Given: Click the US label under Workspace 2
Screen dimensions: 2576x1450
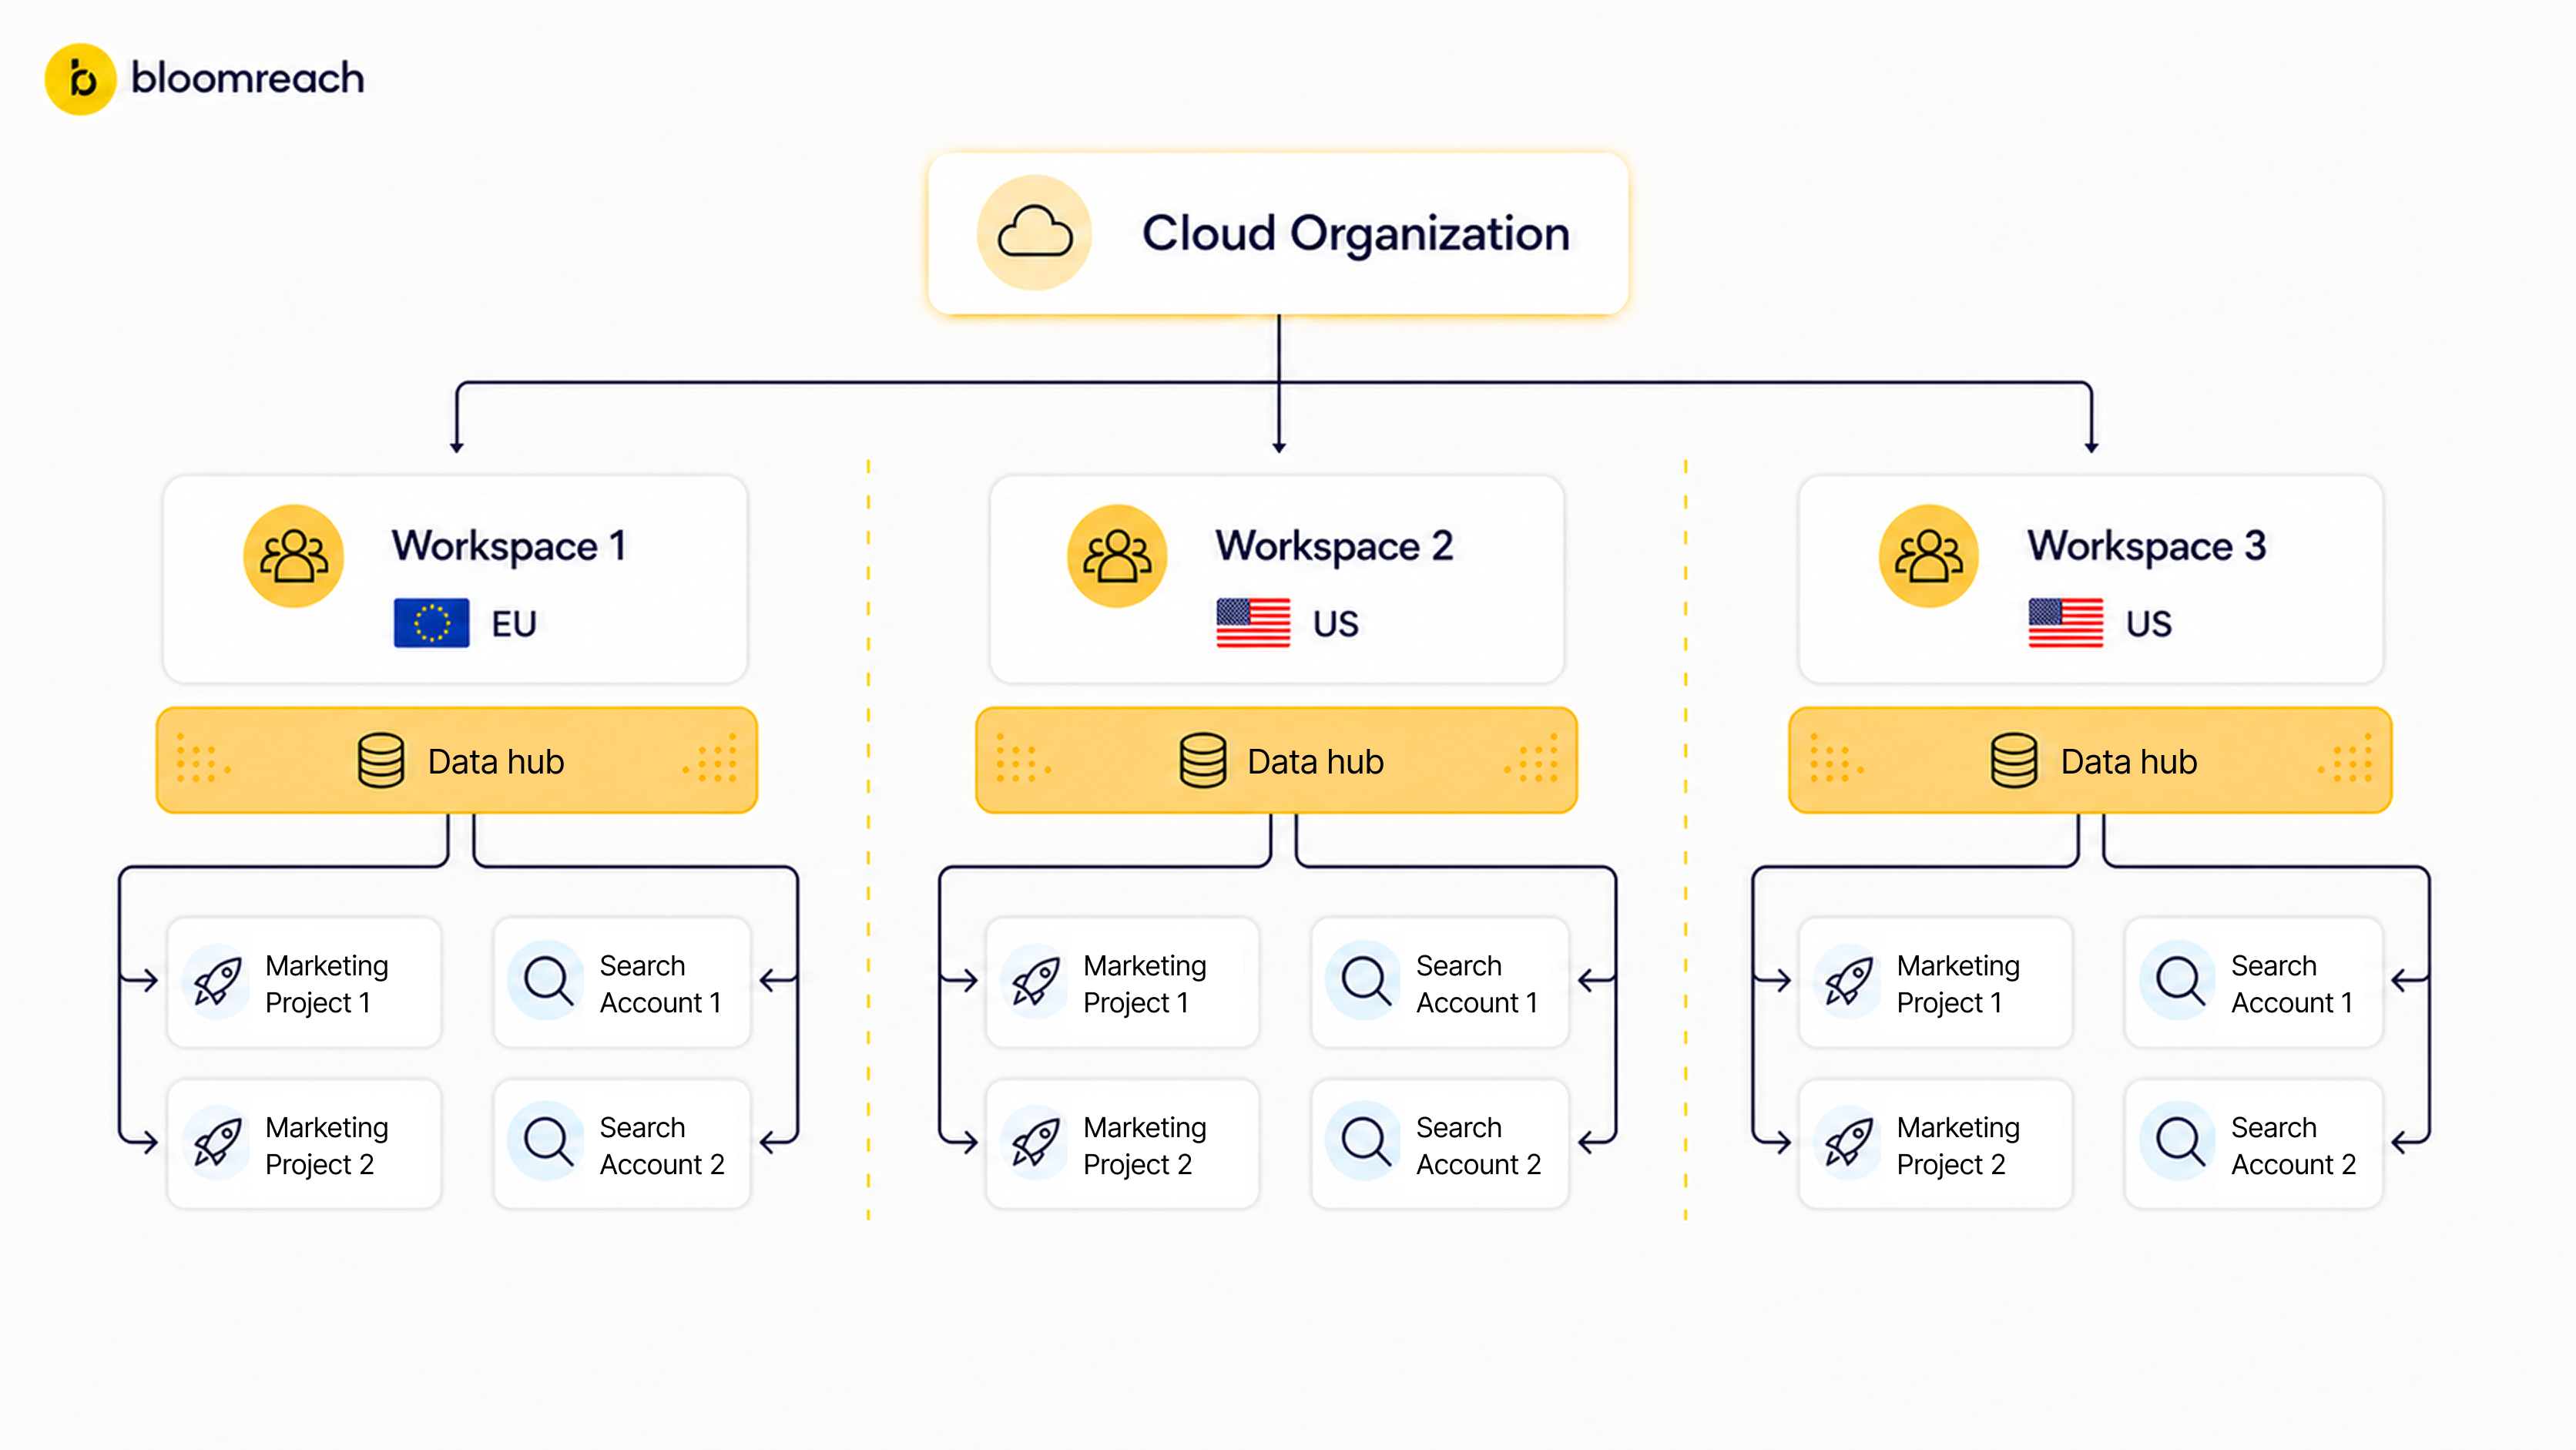Looking at the screenshot, I should click(1336, 624).
